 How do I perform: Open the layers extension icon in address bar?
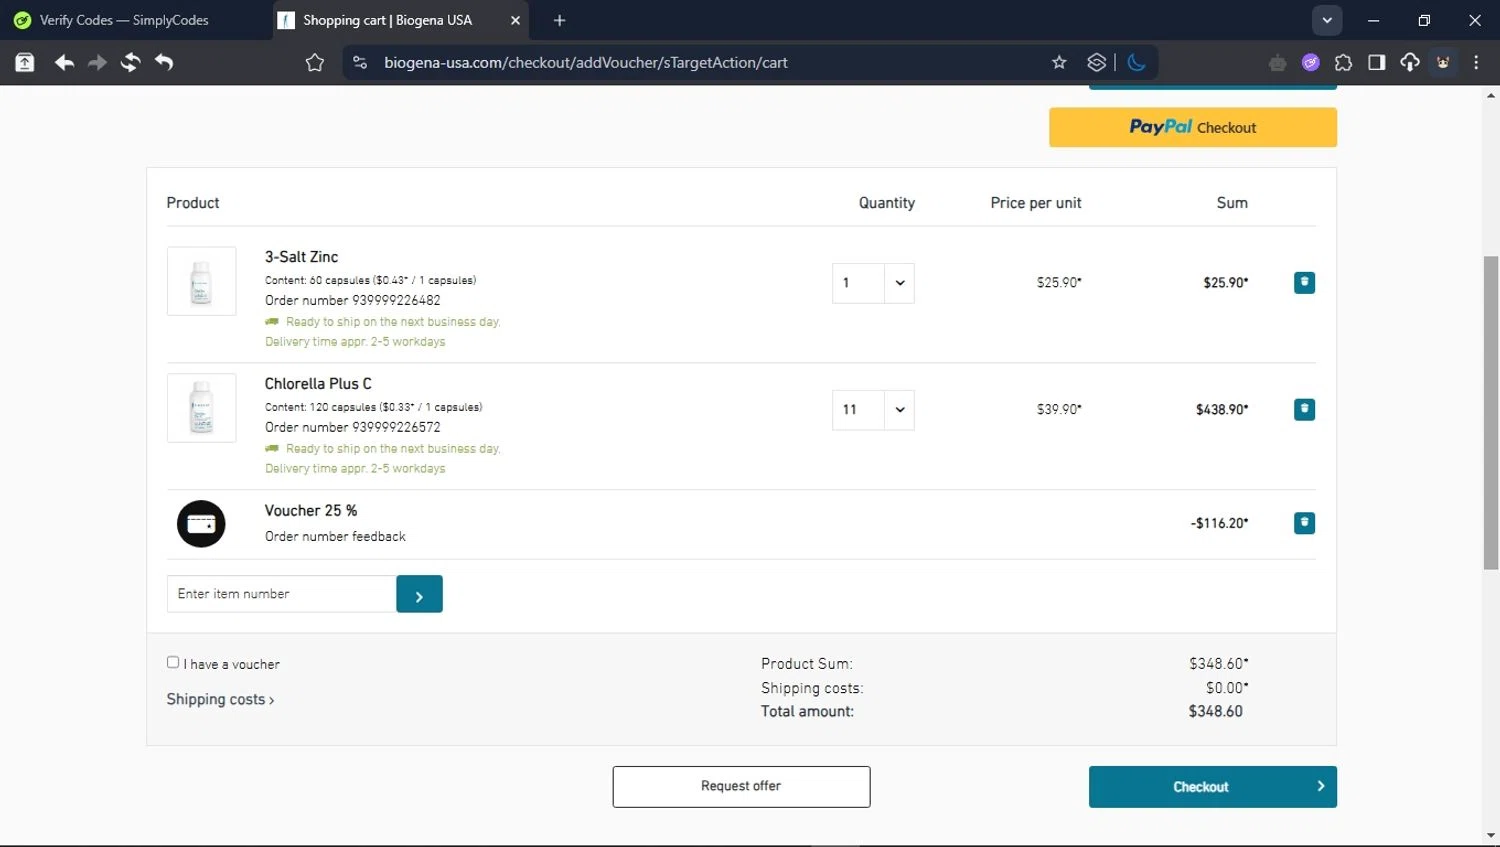(1097, 63)
